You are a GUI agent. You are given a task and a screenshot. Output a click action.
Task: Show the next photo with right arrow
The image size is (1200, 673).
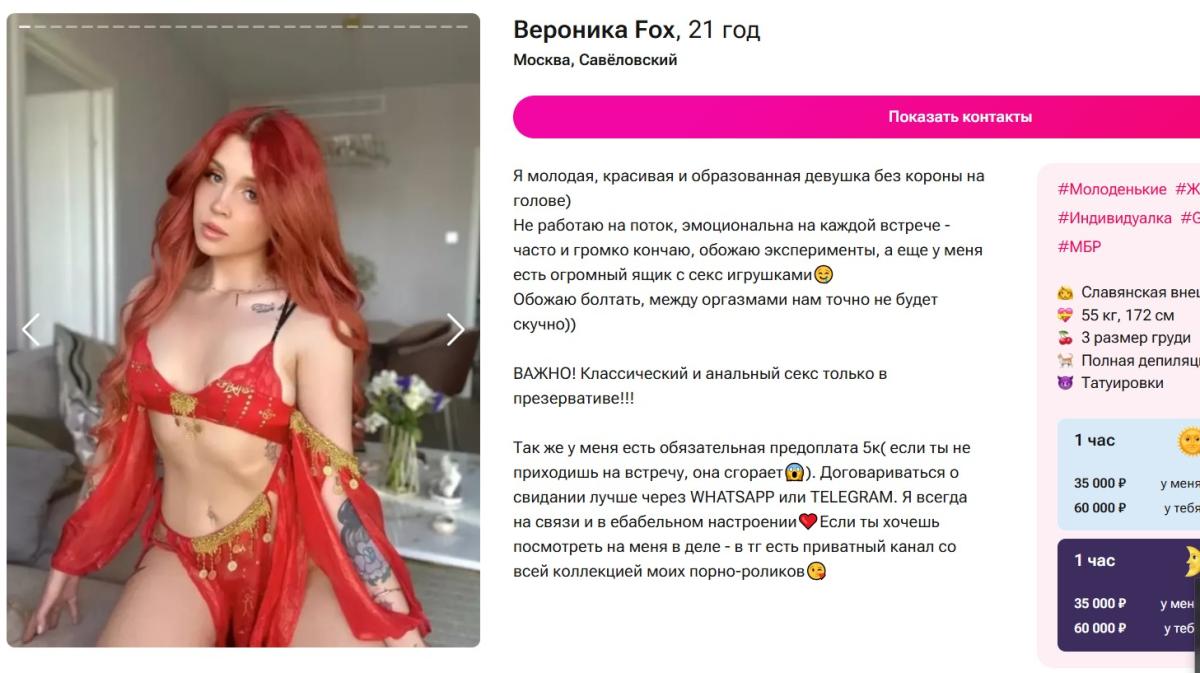455,329
